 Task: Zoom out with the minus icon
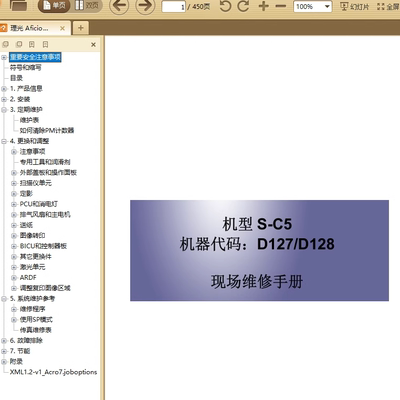pyautogui.click(x=281, y=6)
